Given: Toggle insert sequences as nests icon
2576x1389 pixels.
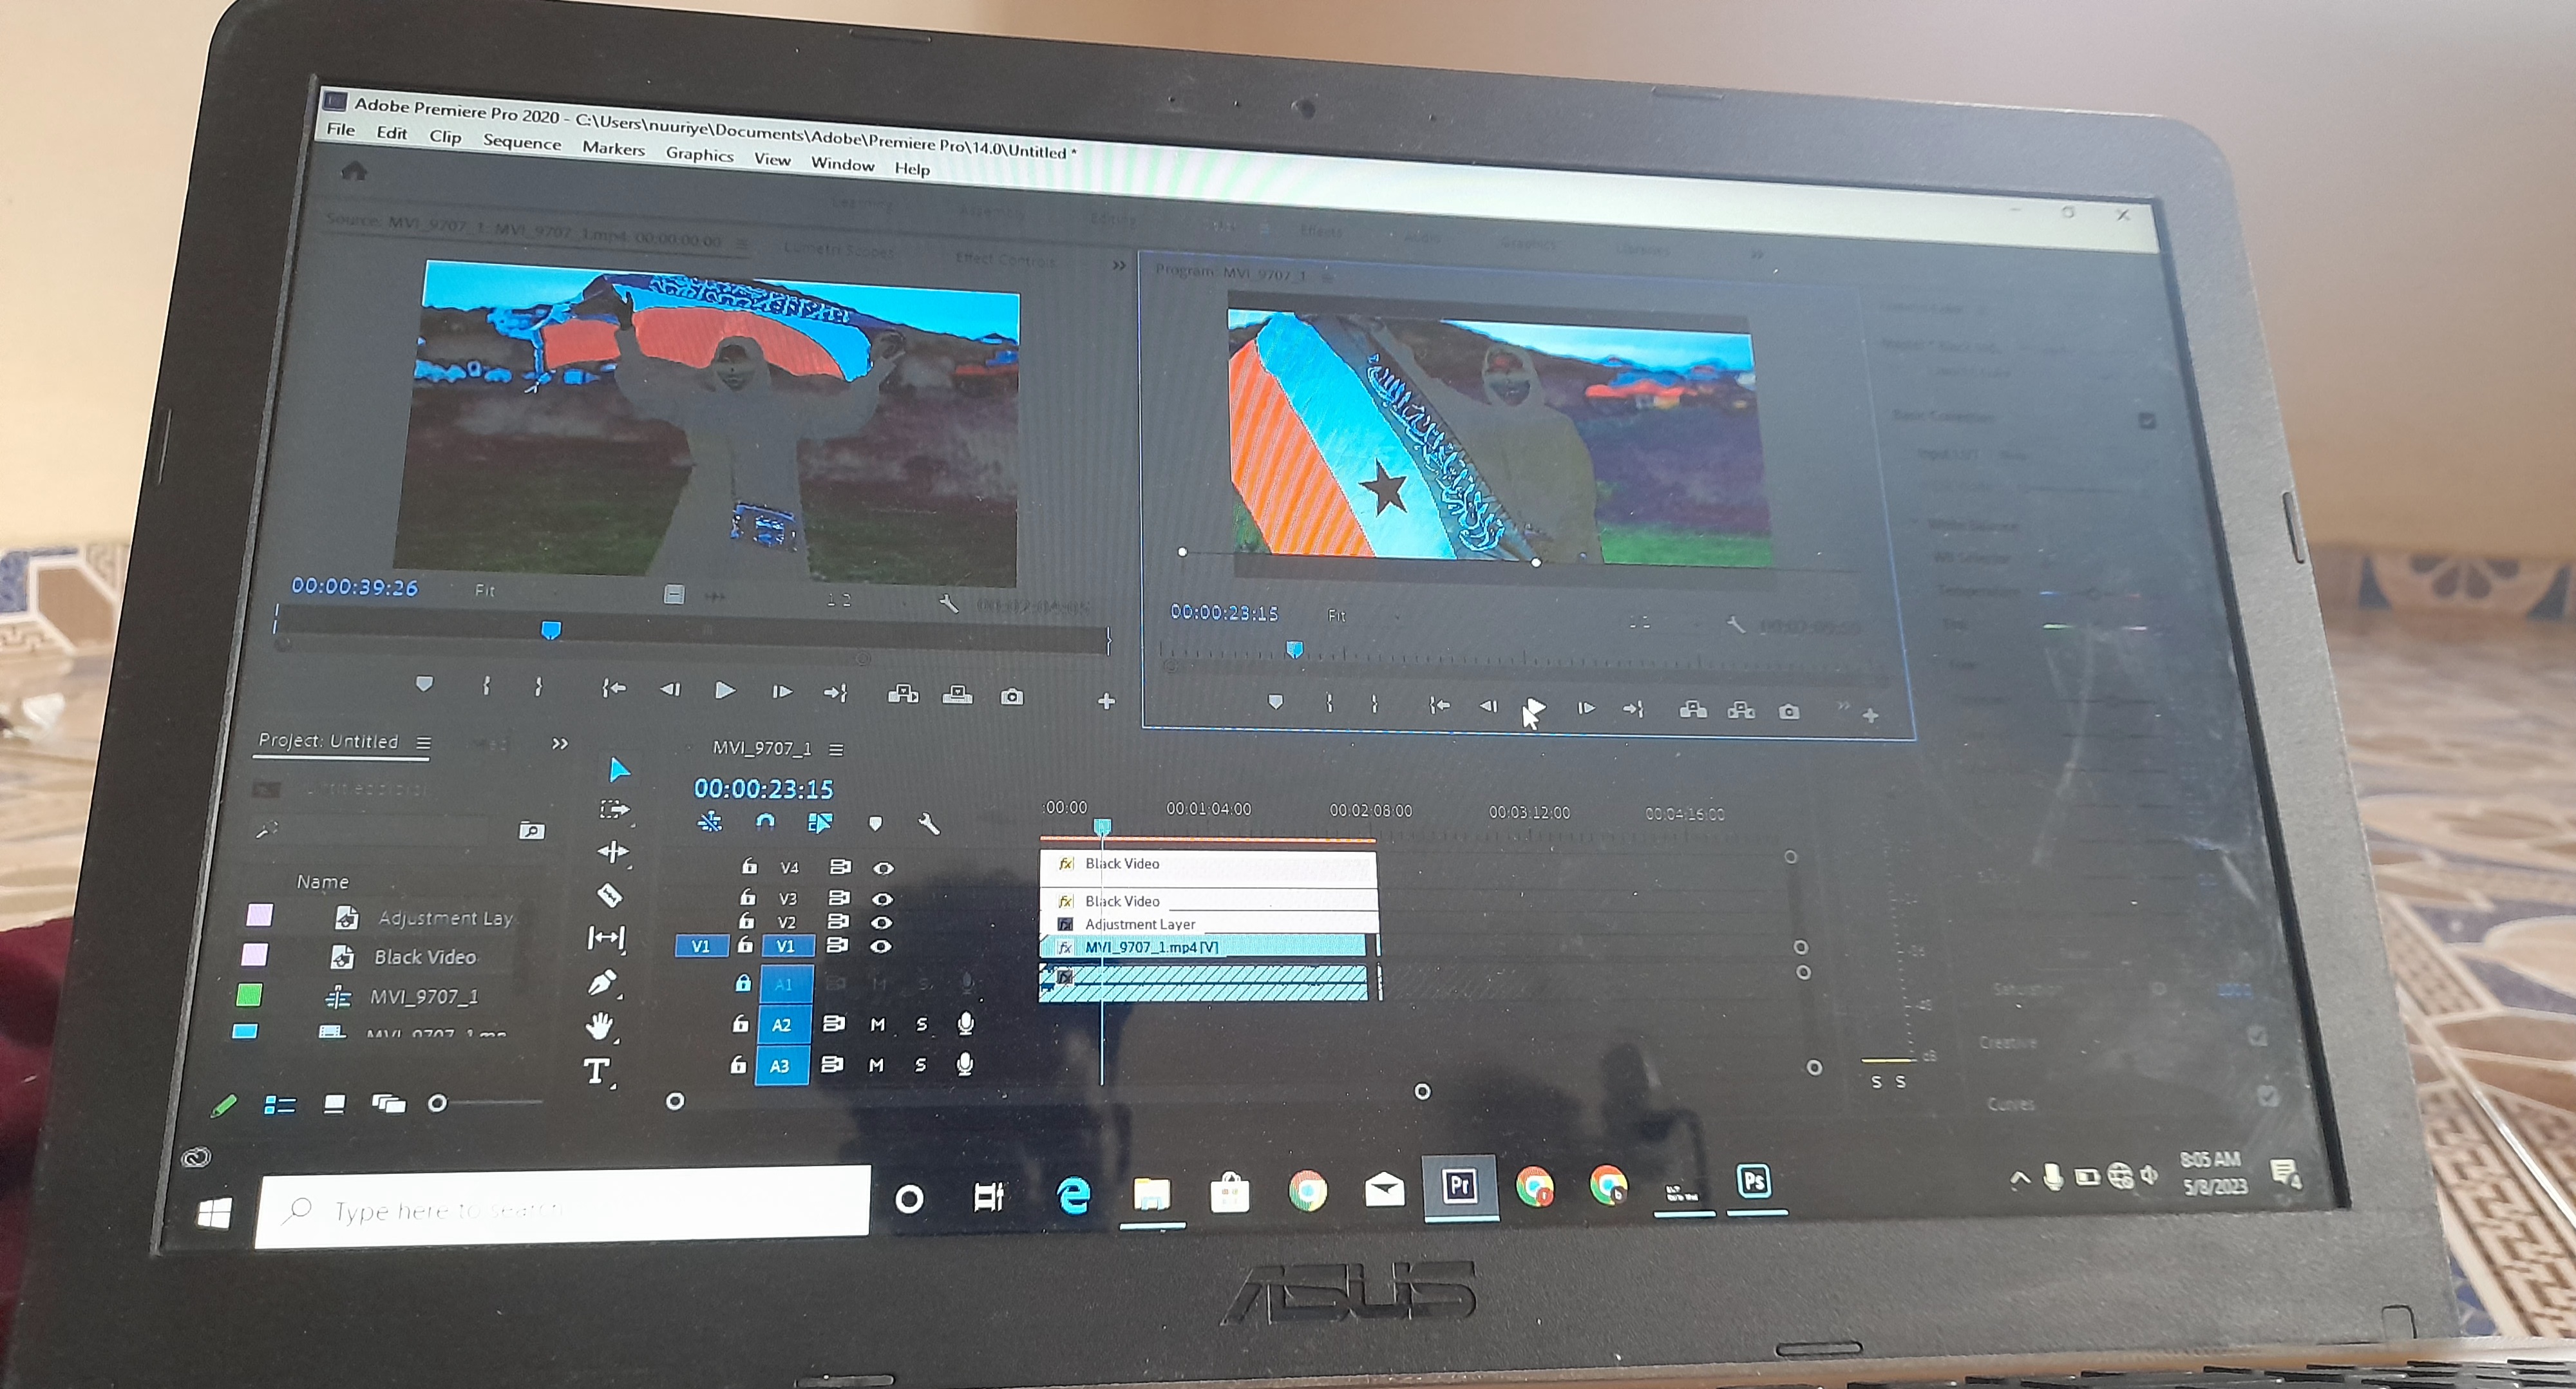Looking at the screenshot, I should click(710, 822).
